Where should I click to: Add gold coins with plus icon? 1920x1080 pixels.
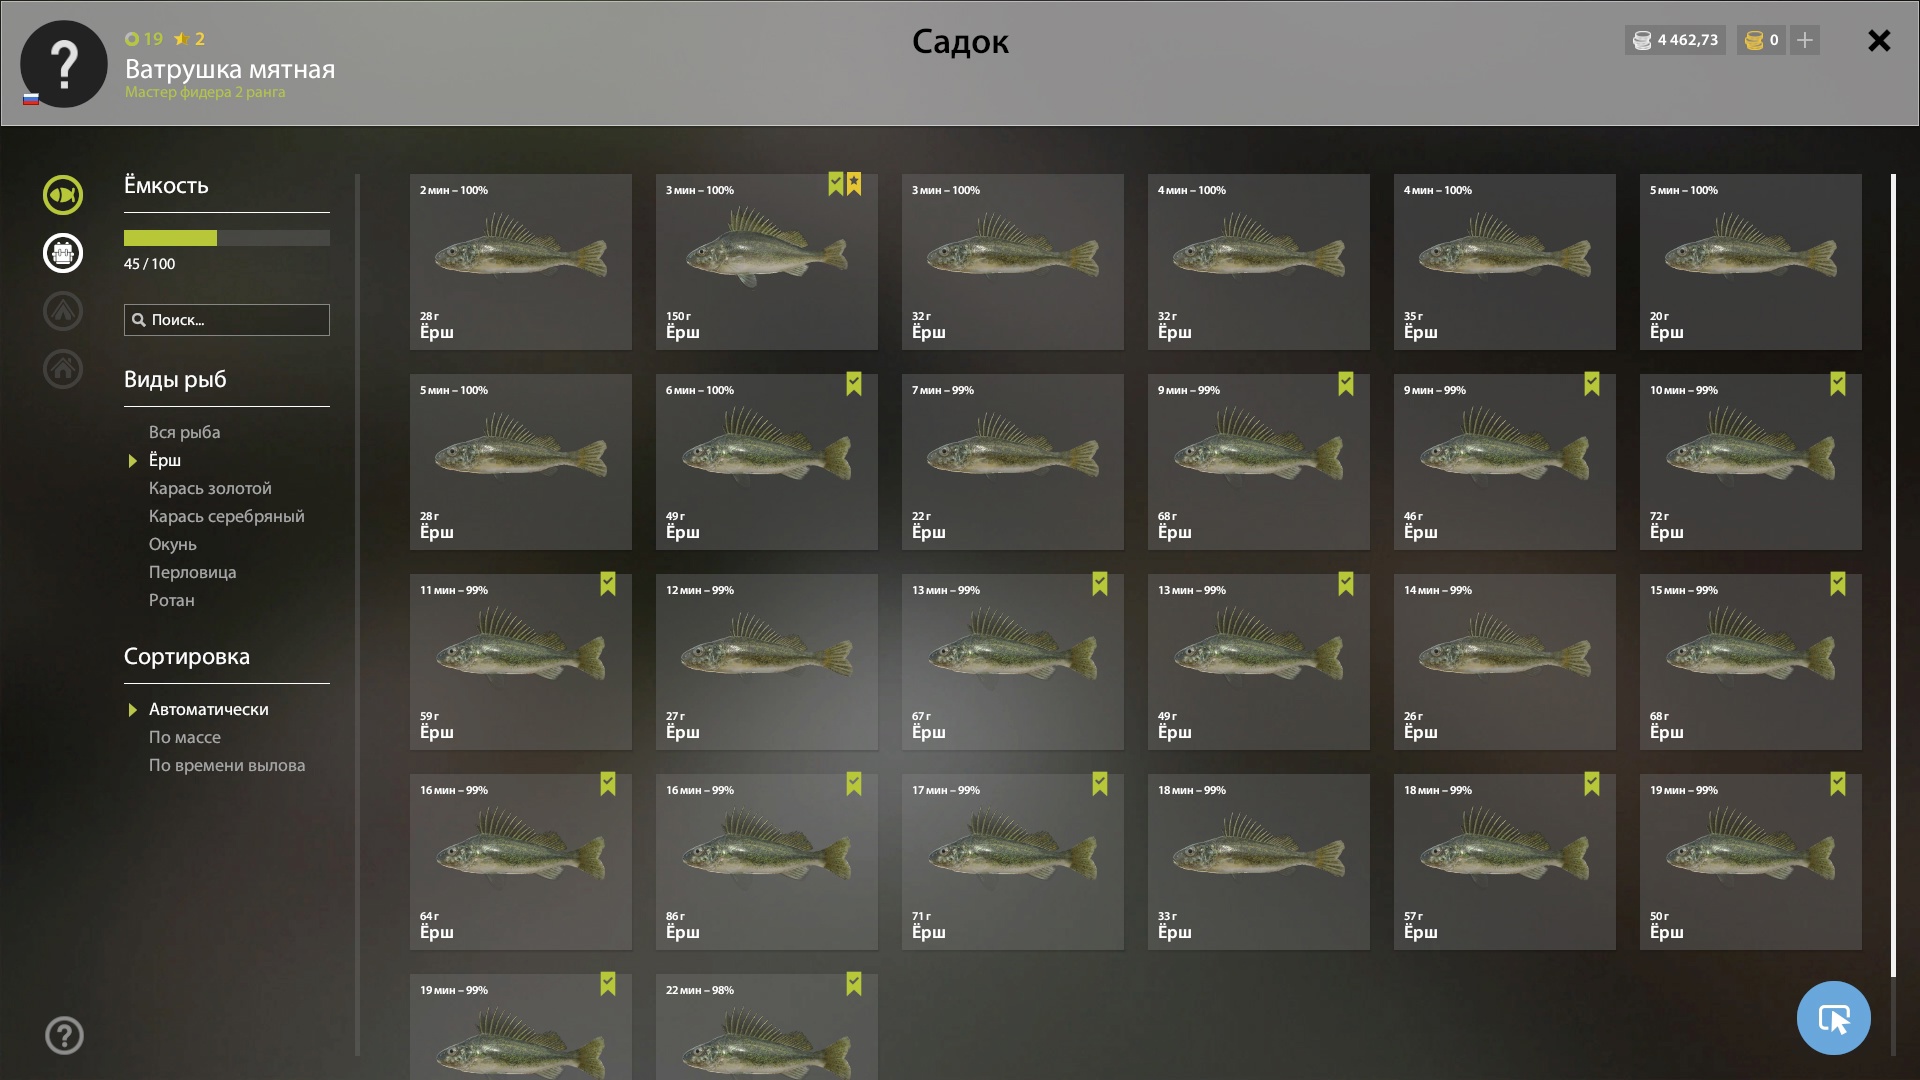click(x=1805, y=40)
